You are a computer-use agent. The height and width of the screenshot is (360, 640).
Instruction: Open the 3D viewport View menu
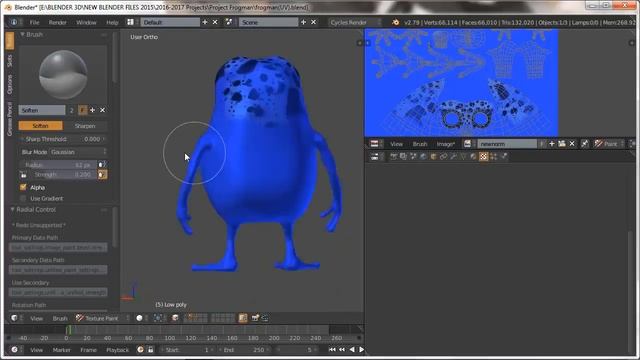coord(36,318)
